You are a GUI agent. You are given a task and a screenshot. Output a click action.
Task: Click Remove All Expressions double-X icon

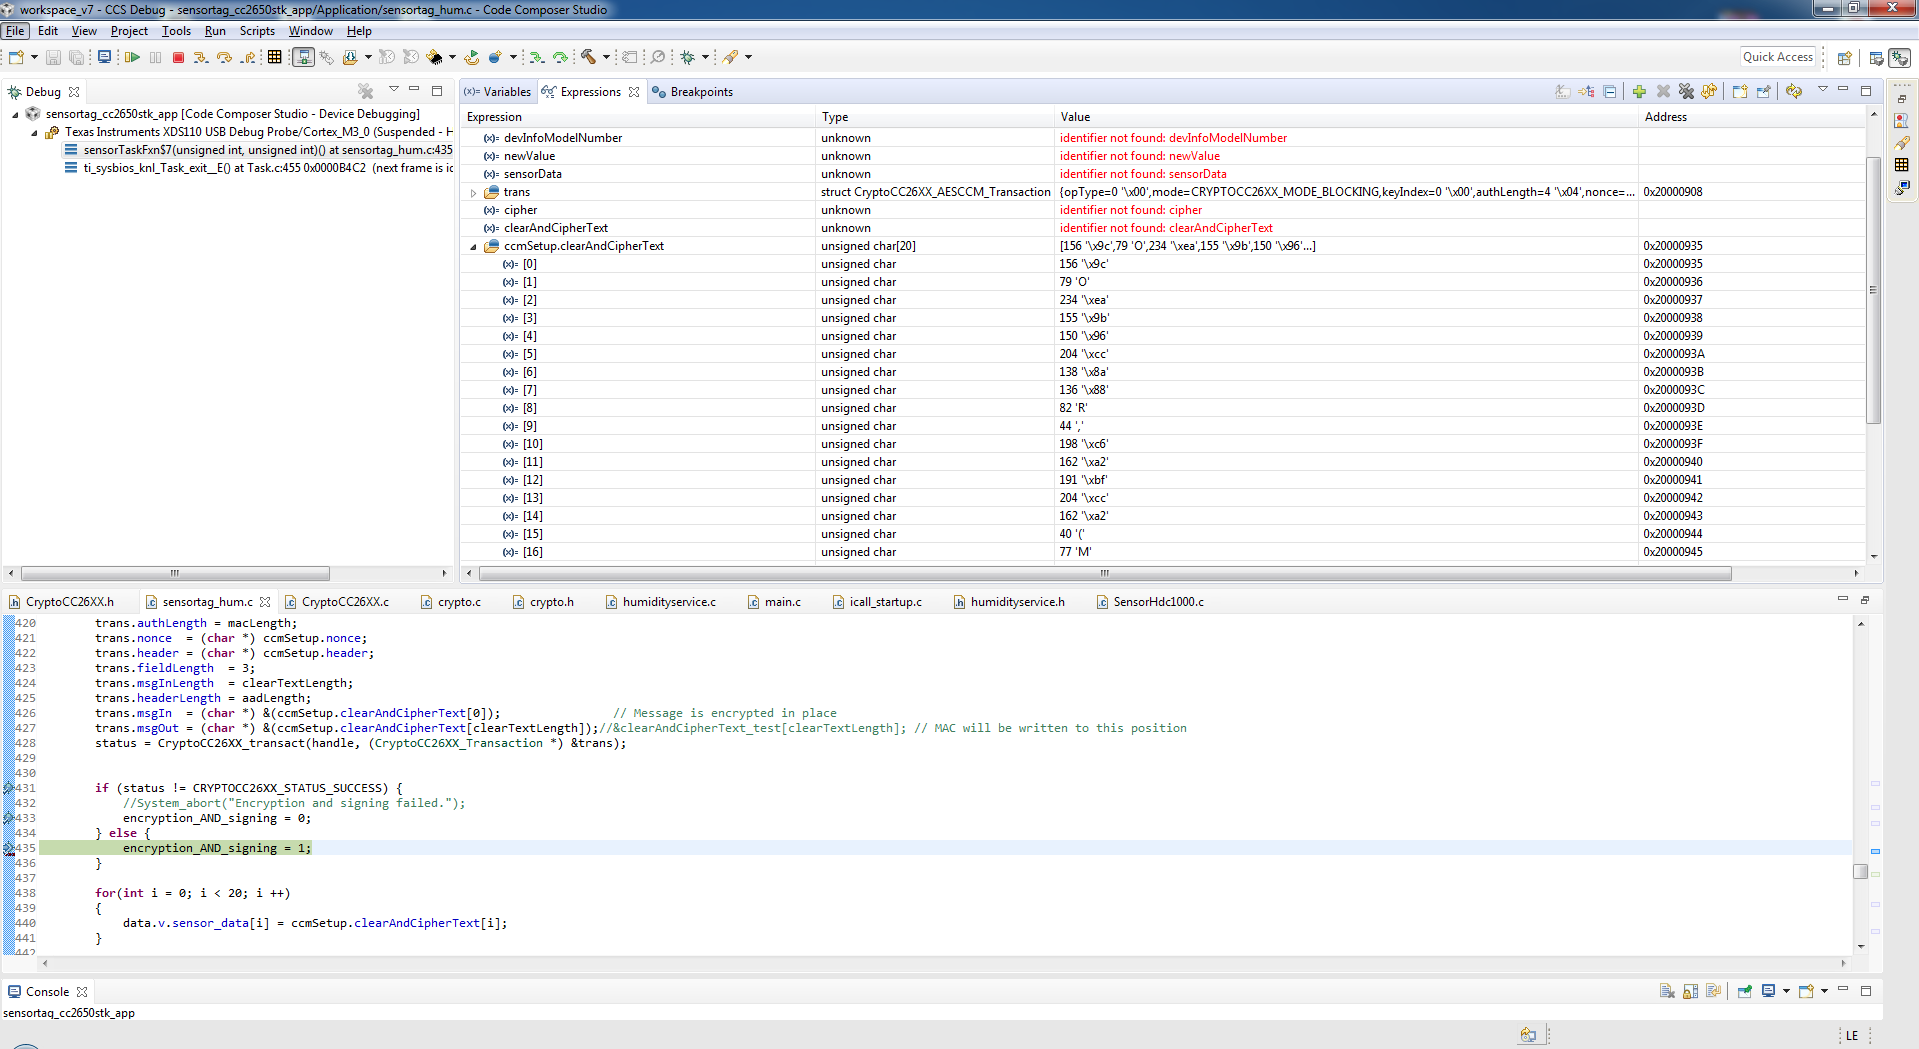pyautogui.click(x=1687, y=92)
